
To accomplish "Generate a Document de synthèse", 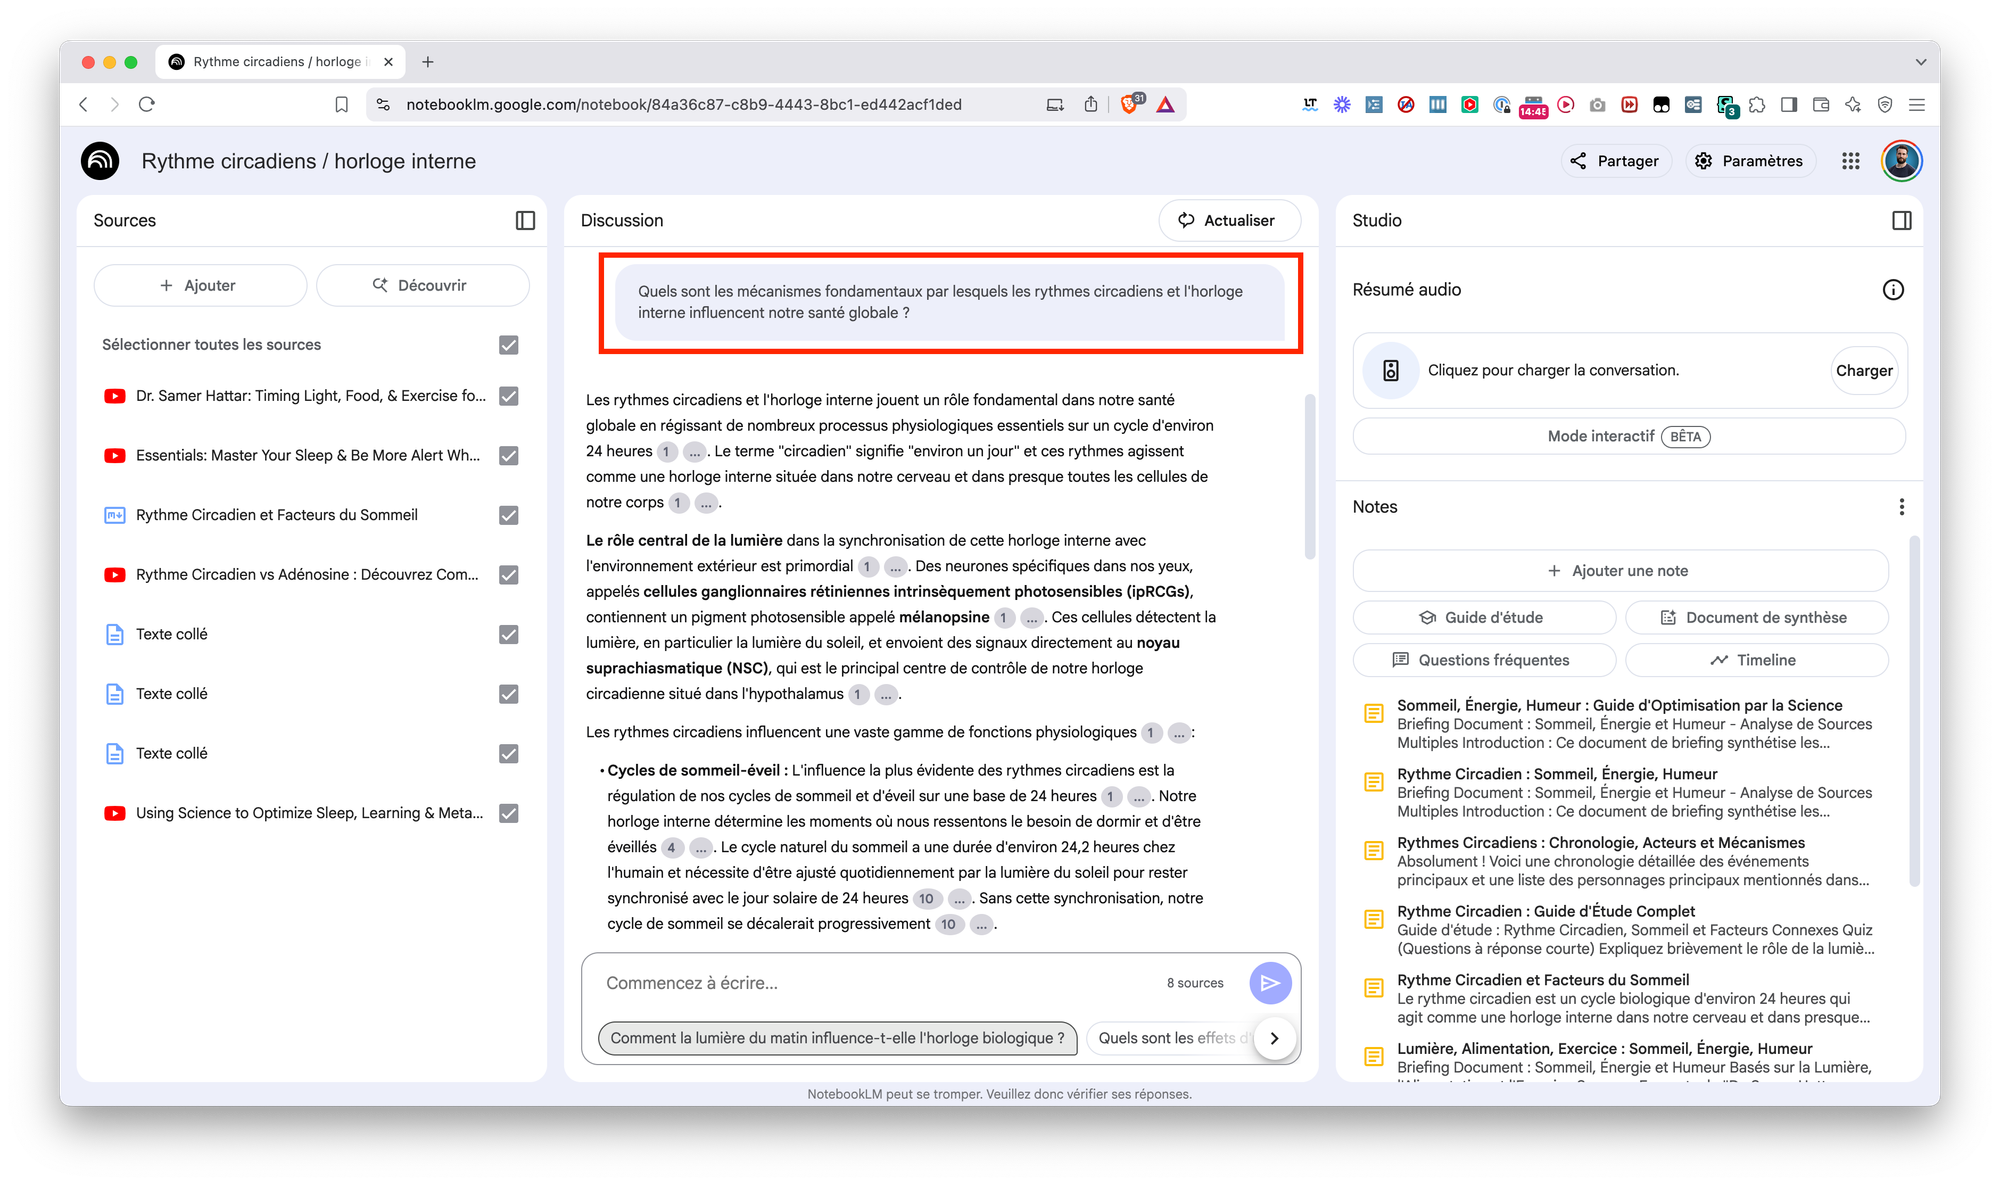I will [1757, 618].
